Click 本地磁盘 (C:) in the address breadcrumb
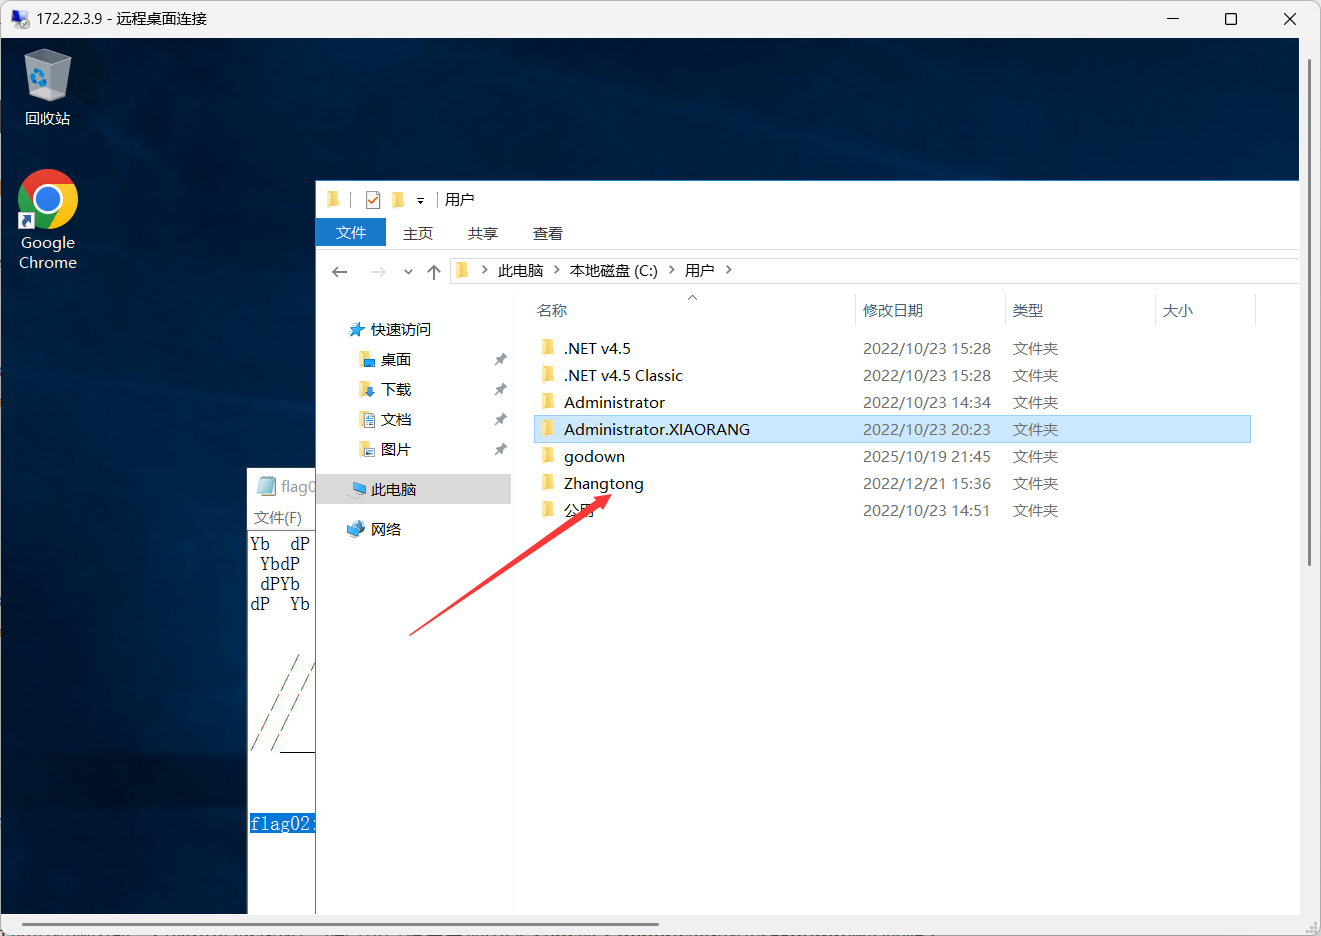1321x936 pixels. [613, 271]
